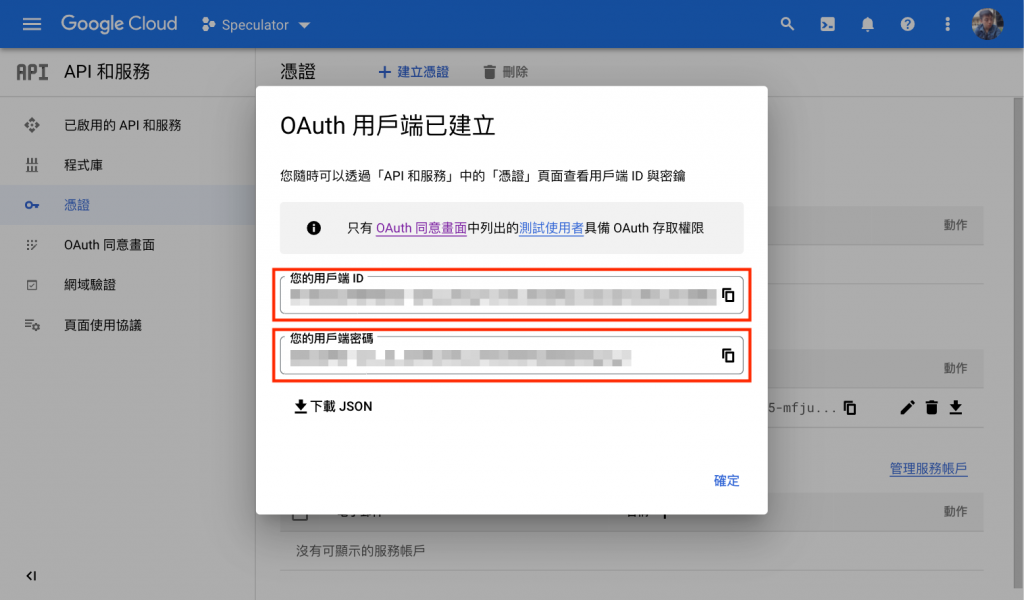Edit the OAuth client with pencil icon
This screenshot has width=1024, height=600.
(907, 408)
